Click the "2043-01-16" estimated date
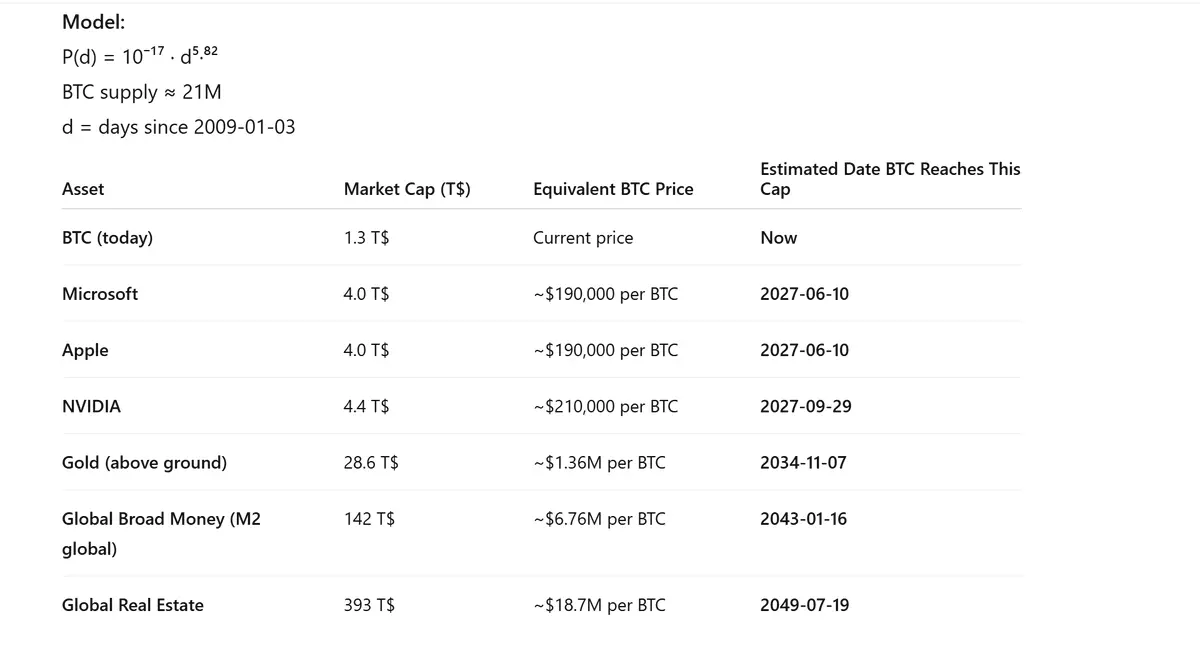The height and width of the screenshot is (661, 1200). pos(803,519)
